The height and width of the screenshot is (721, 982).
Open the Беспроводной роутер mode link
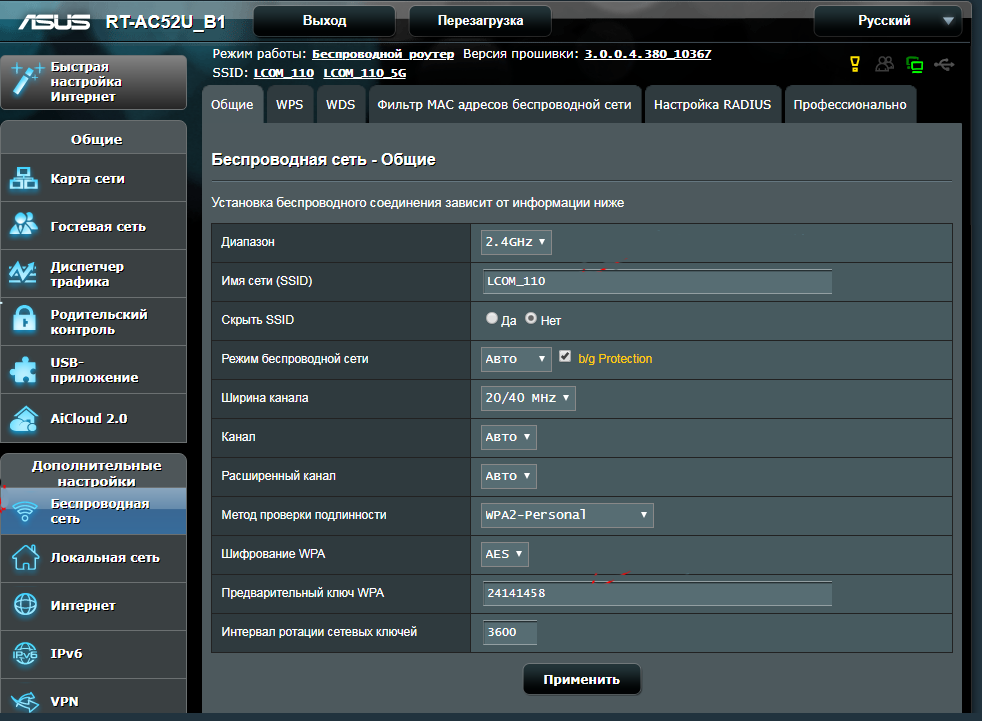383,54
